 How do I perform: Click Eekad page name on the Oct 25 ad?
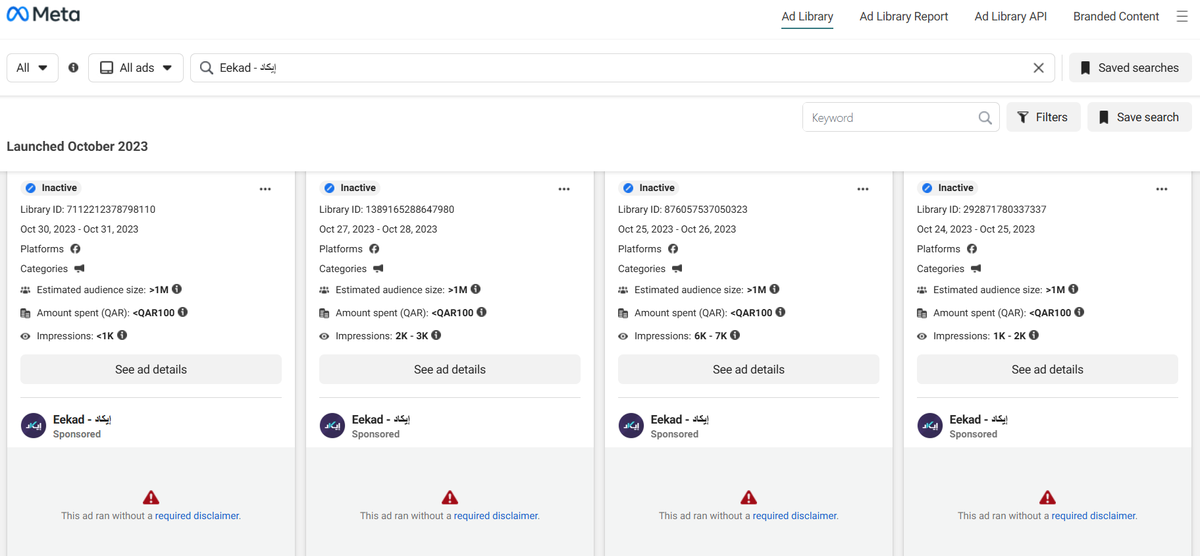[x=680, y=420]
